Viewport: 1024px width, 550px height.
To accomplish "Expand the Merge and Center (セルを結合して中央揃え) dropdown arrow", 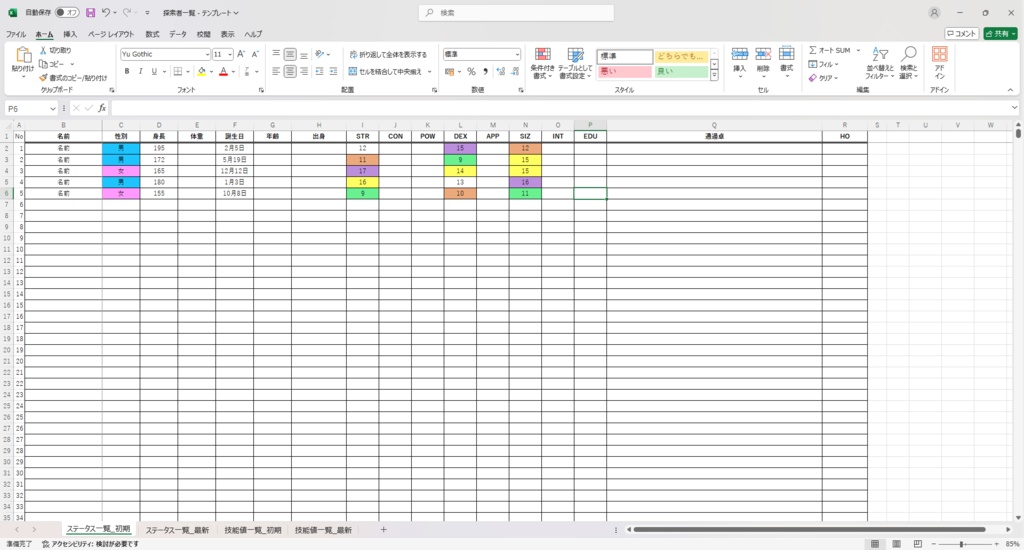I will point(430,71).
